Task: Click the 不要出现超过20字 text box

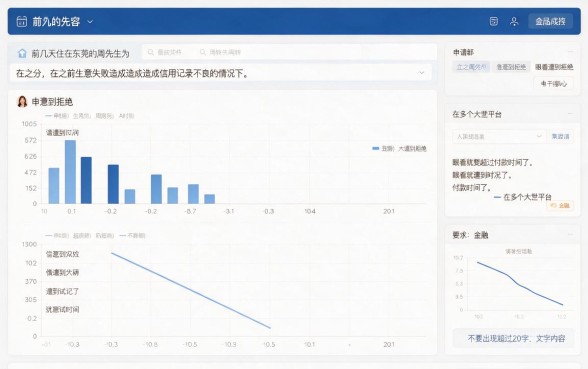Action: tap(513, 338)
